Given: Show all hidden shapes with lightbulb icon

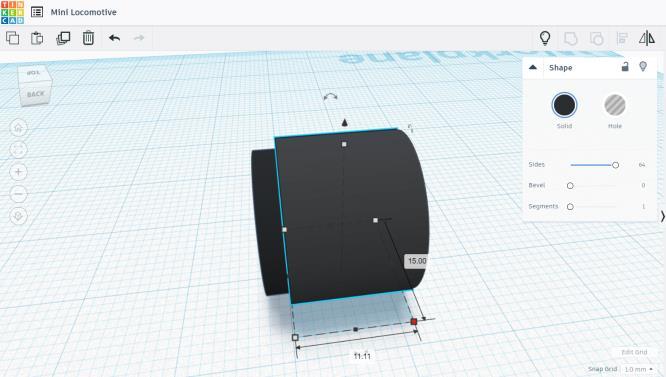Looking at the screenshot, I should pos(545,38).
